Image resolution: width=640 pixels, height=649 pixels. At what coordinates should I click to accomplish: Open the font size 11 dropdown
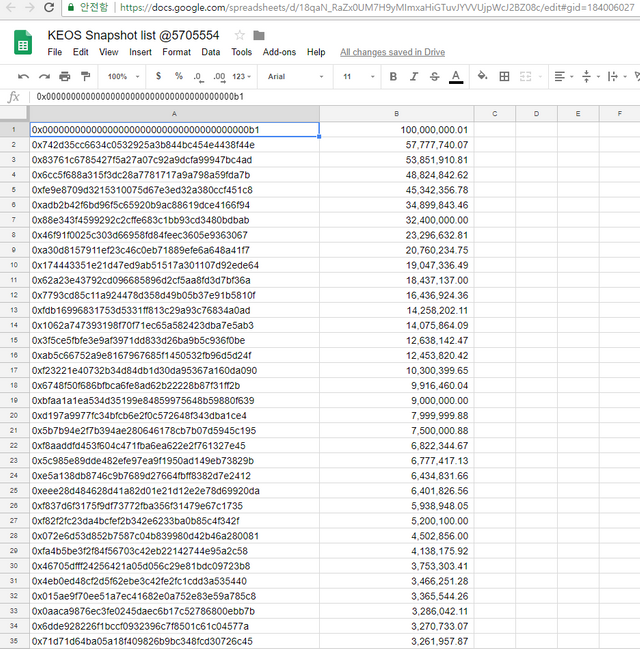coord(358,77)
